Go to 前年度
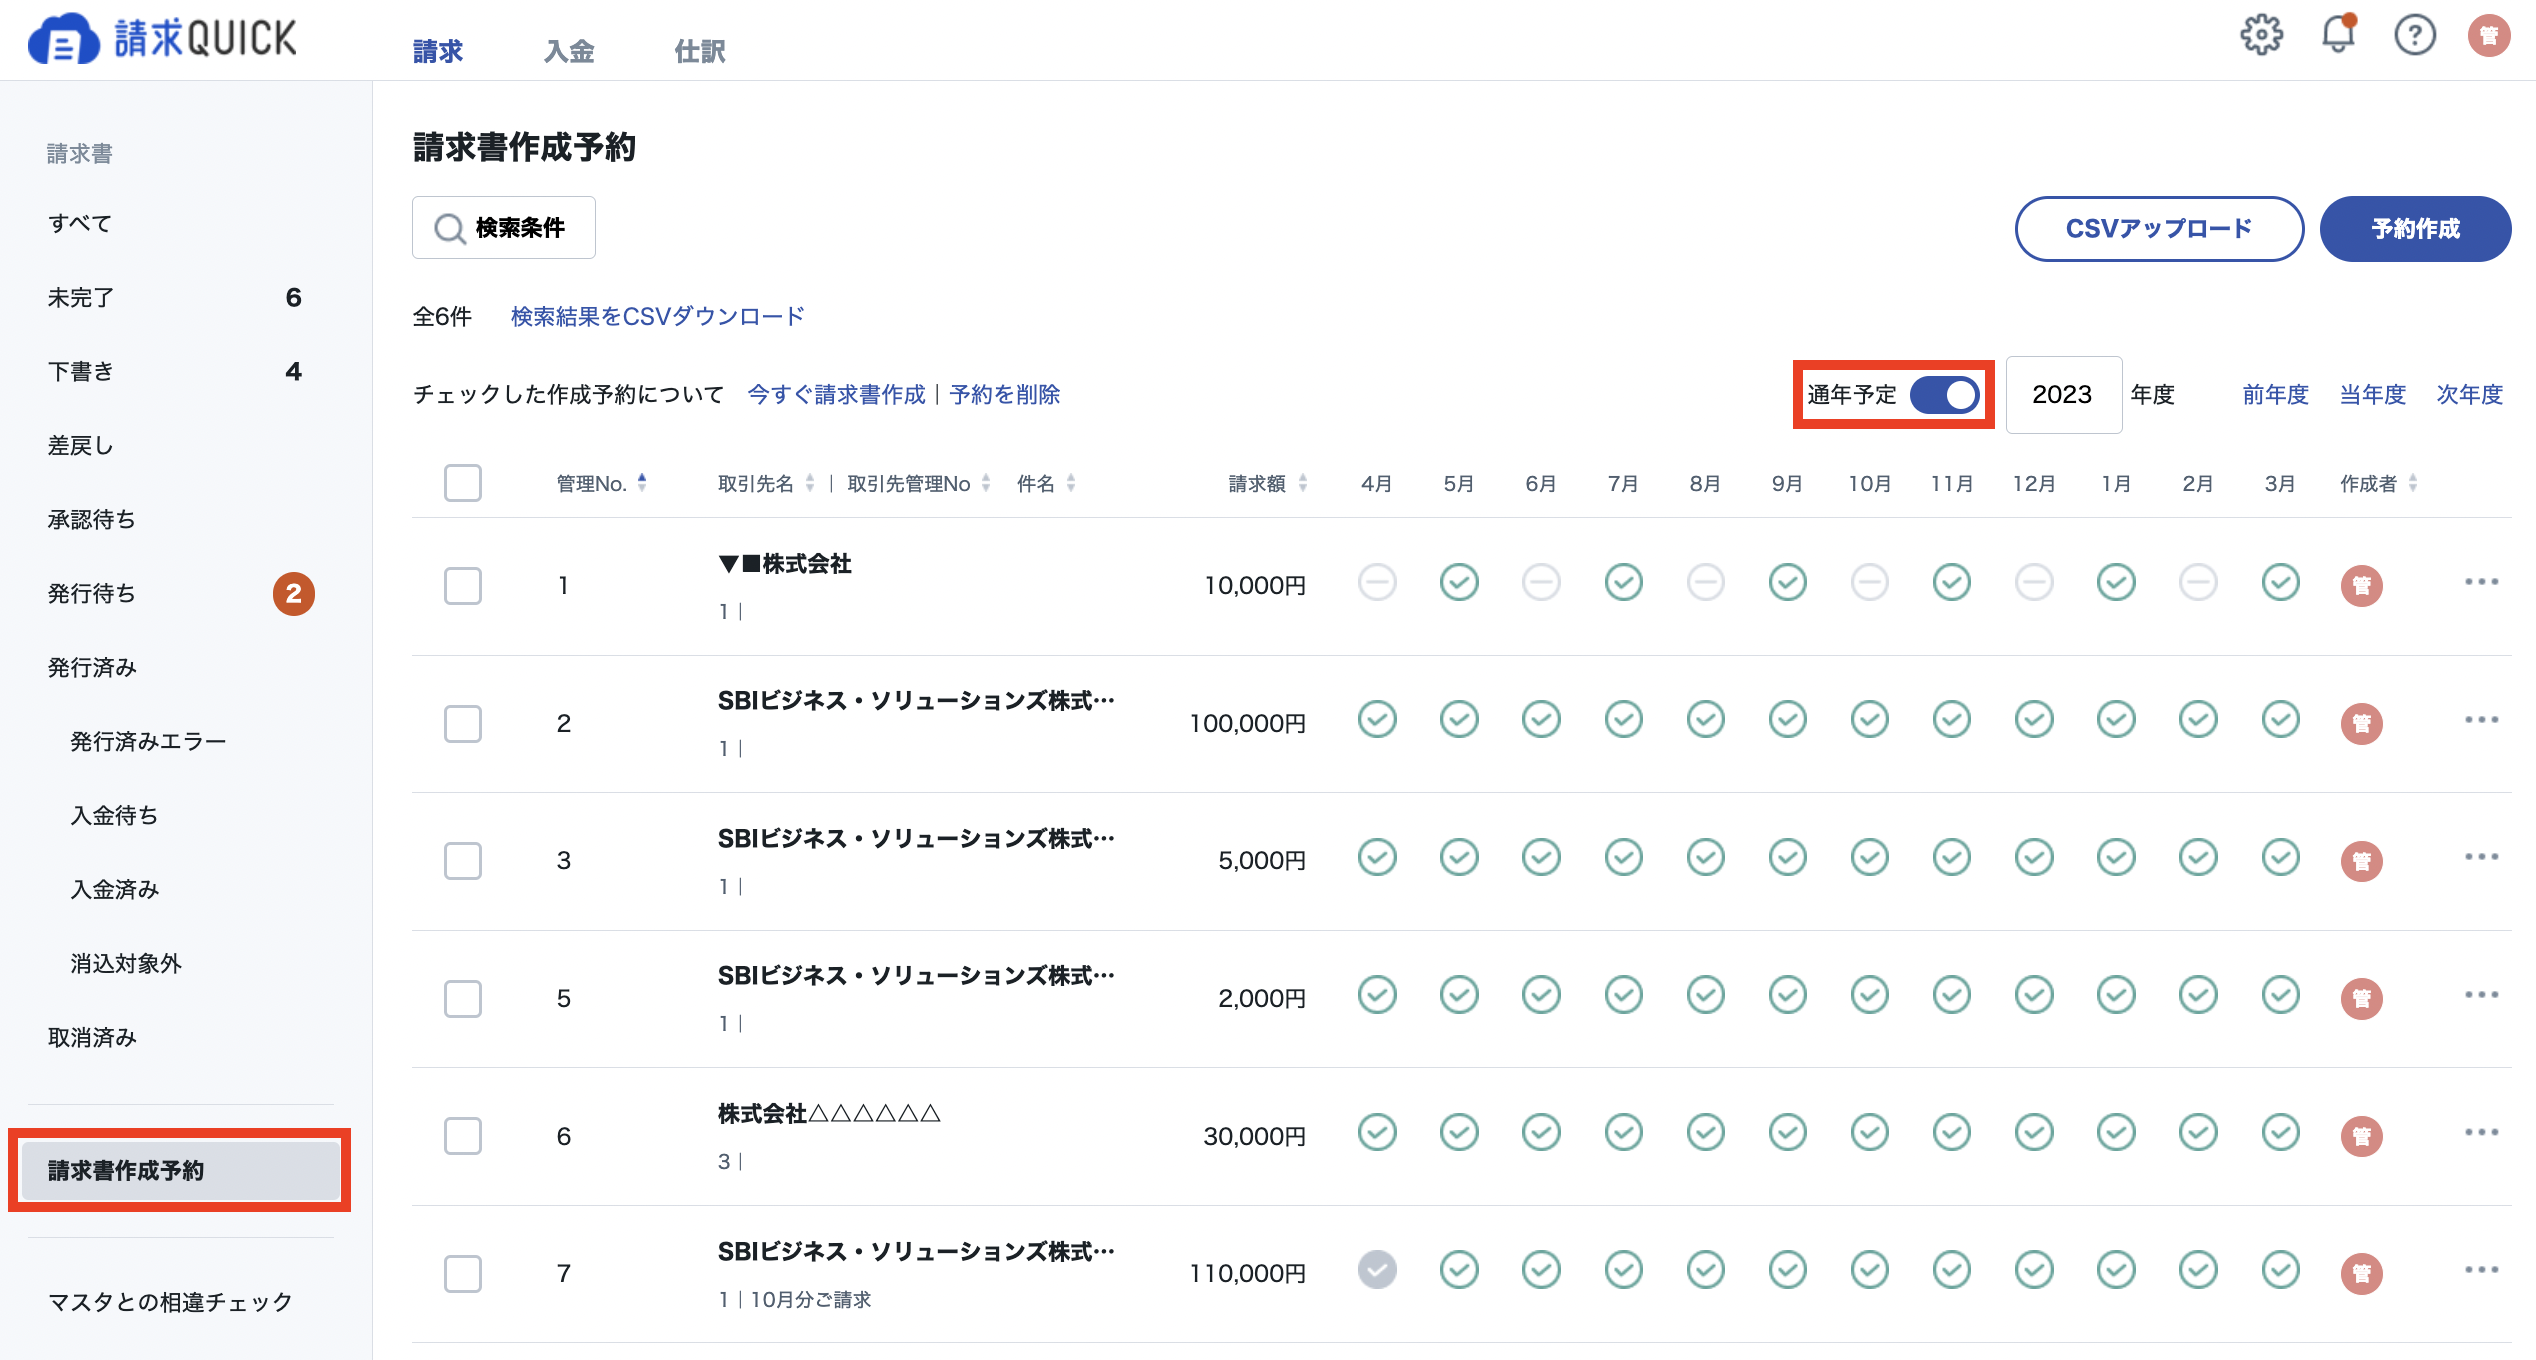 tap(2275, 395)
